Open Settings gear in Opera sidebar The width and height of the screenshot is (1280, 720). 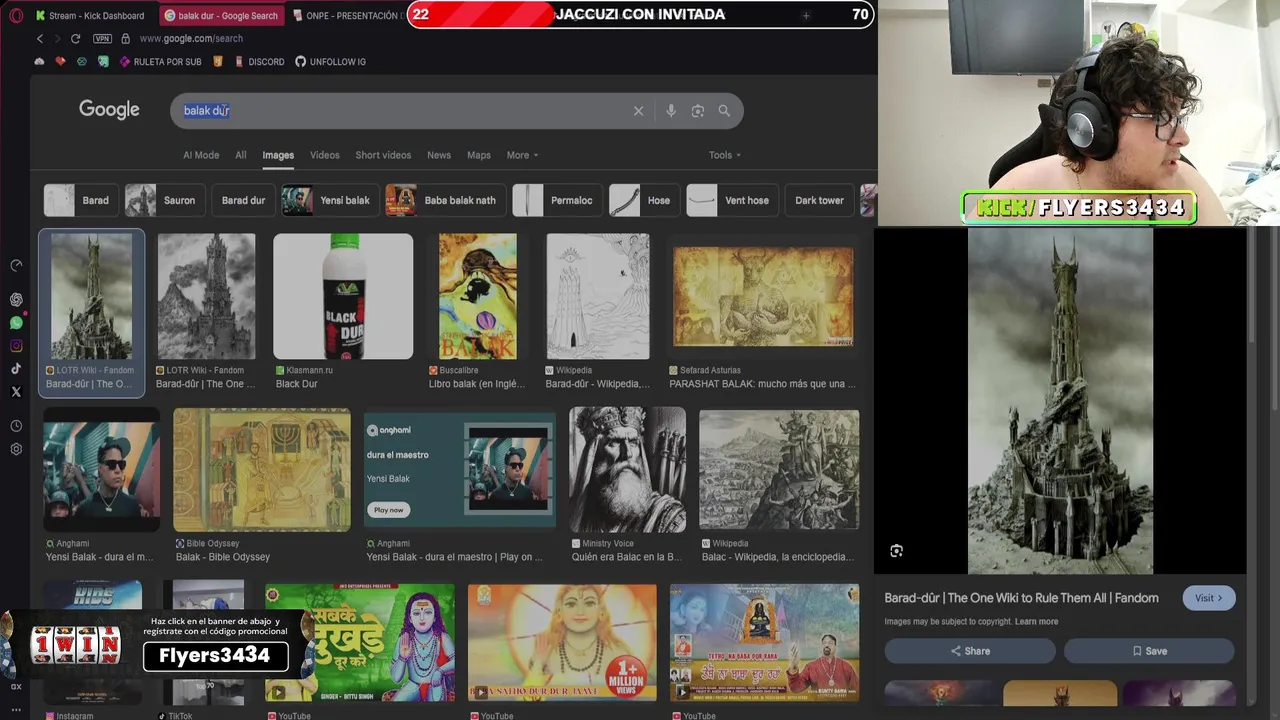(x=16, y=449)
